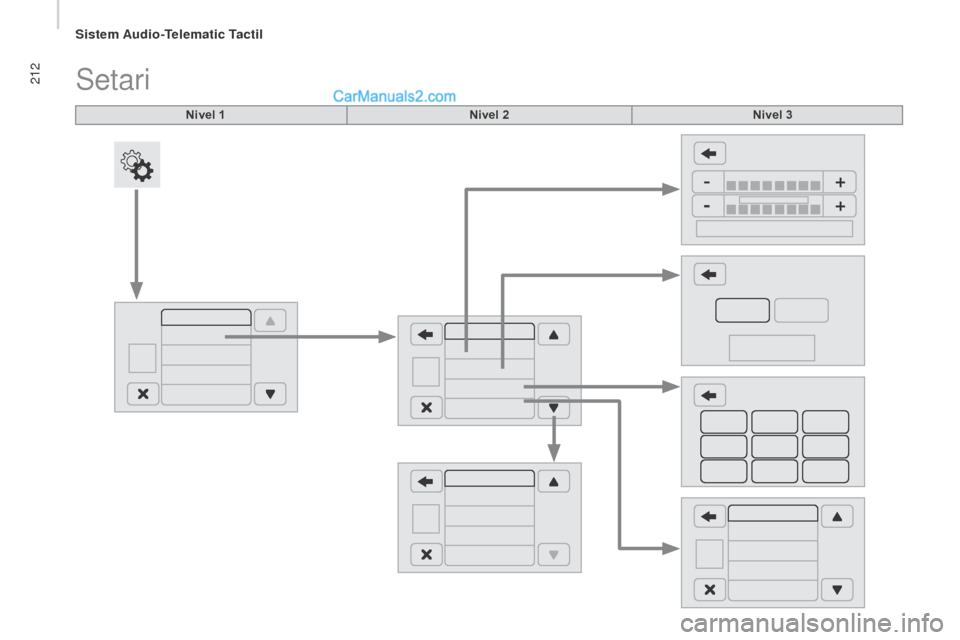The width and height of the screenshot is (960, 640).
Task: Click the up arrow in lower Nivel 2 panel
Action: tap(553, 481)
